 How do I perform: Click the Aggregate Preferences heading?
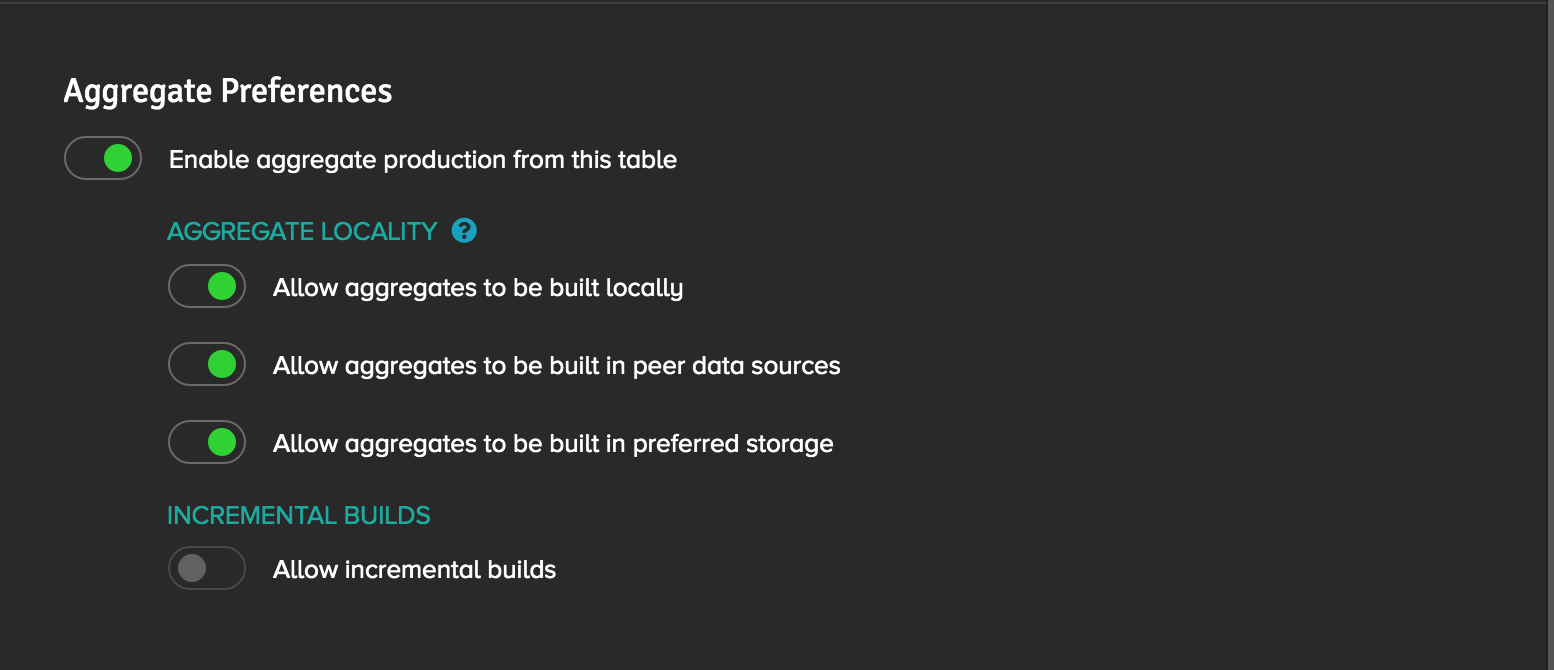[228, 92]
